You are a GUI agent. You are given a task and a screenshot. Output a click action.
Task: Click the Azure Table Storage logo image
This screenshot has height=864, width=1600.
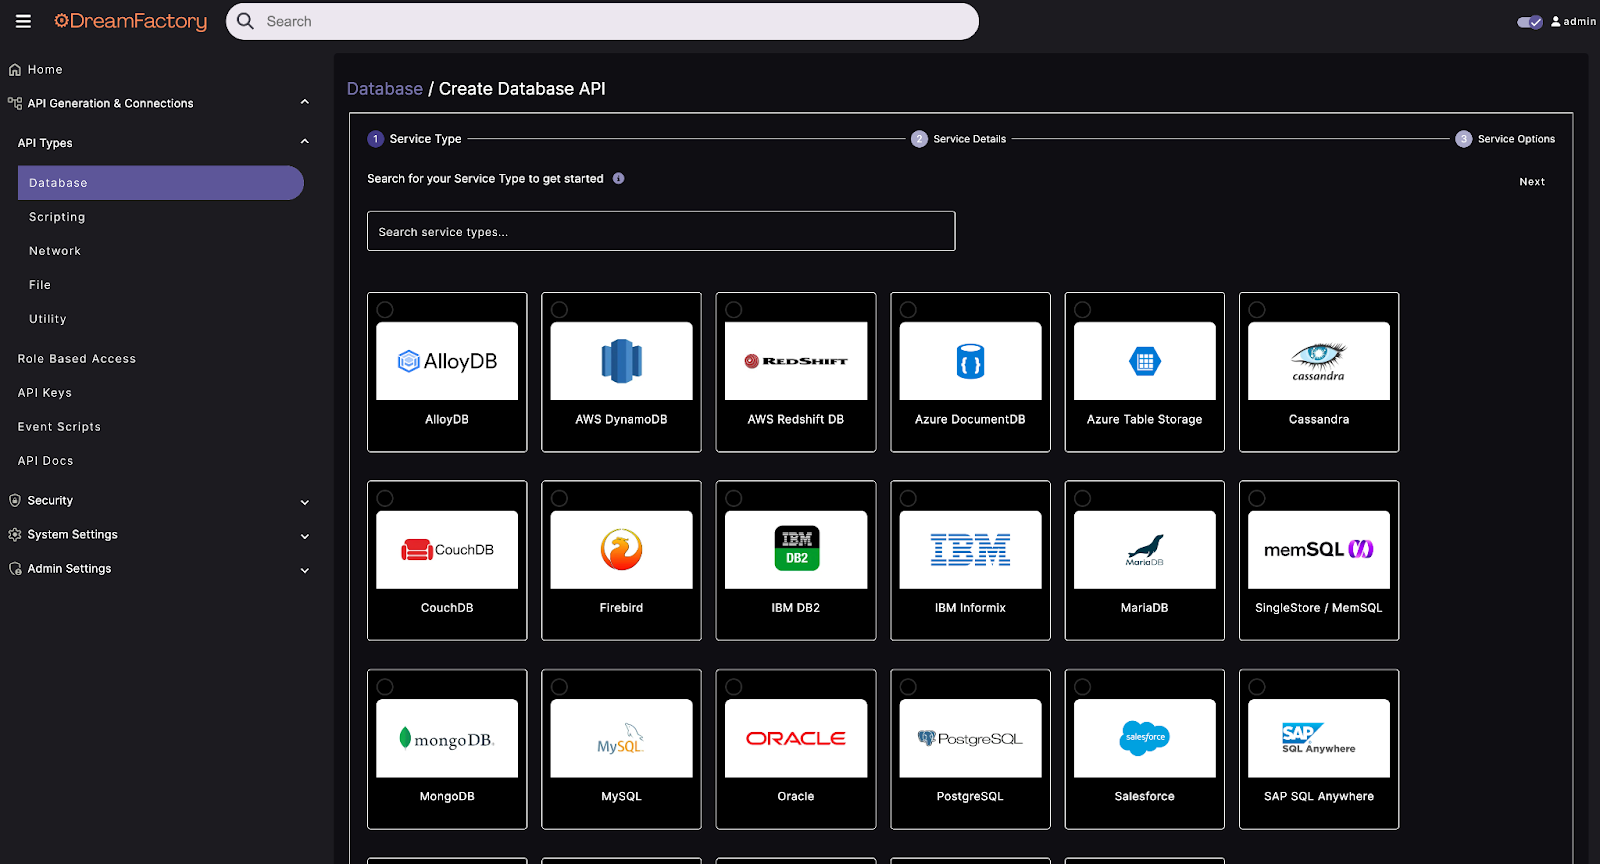(x=1145, y=361)
